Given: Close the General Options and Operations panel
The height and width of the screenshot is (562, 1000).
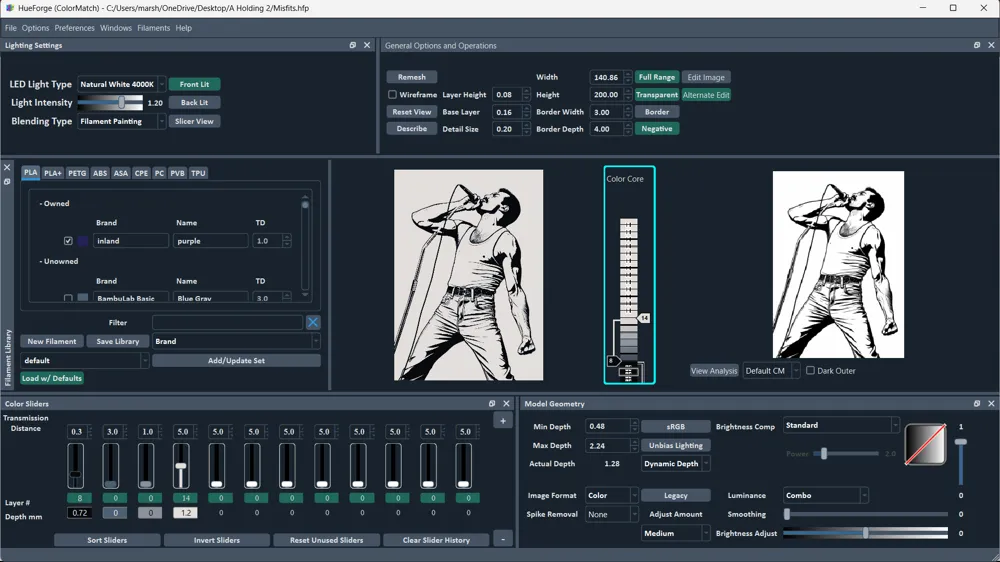Looking at the screenshot, I should click(991, 45).
